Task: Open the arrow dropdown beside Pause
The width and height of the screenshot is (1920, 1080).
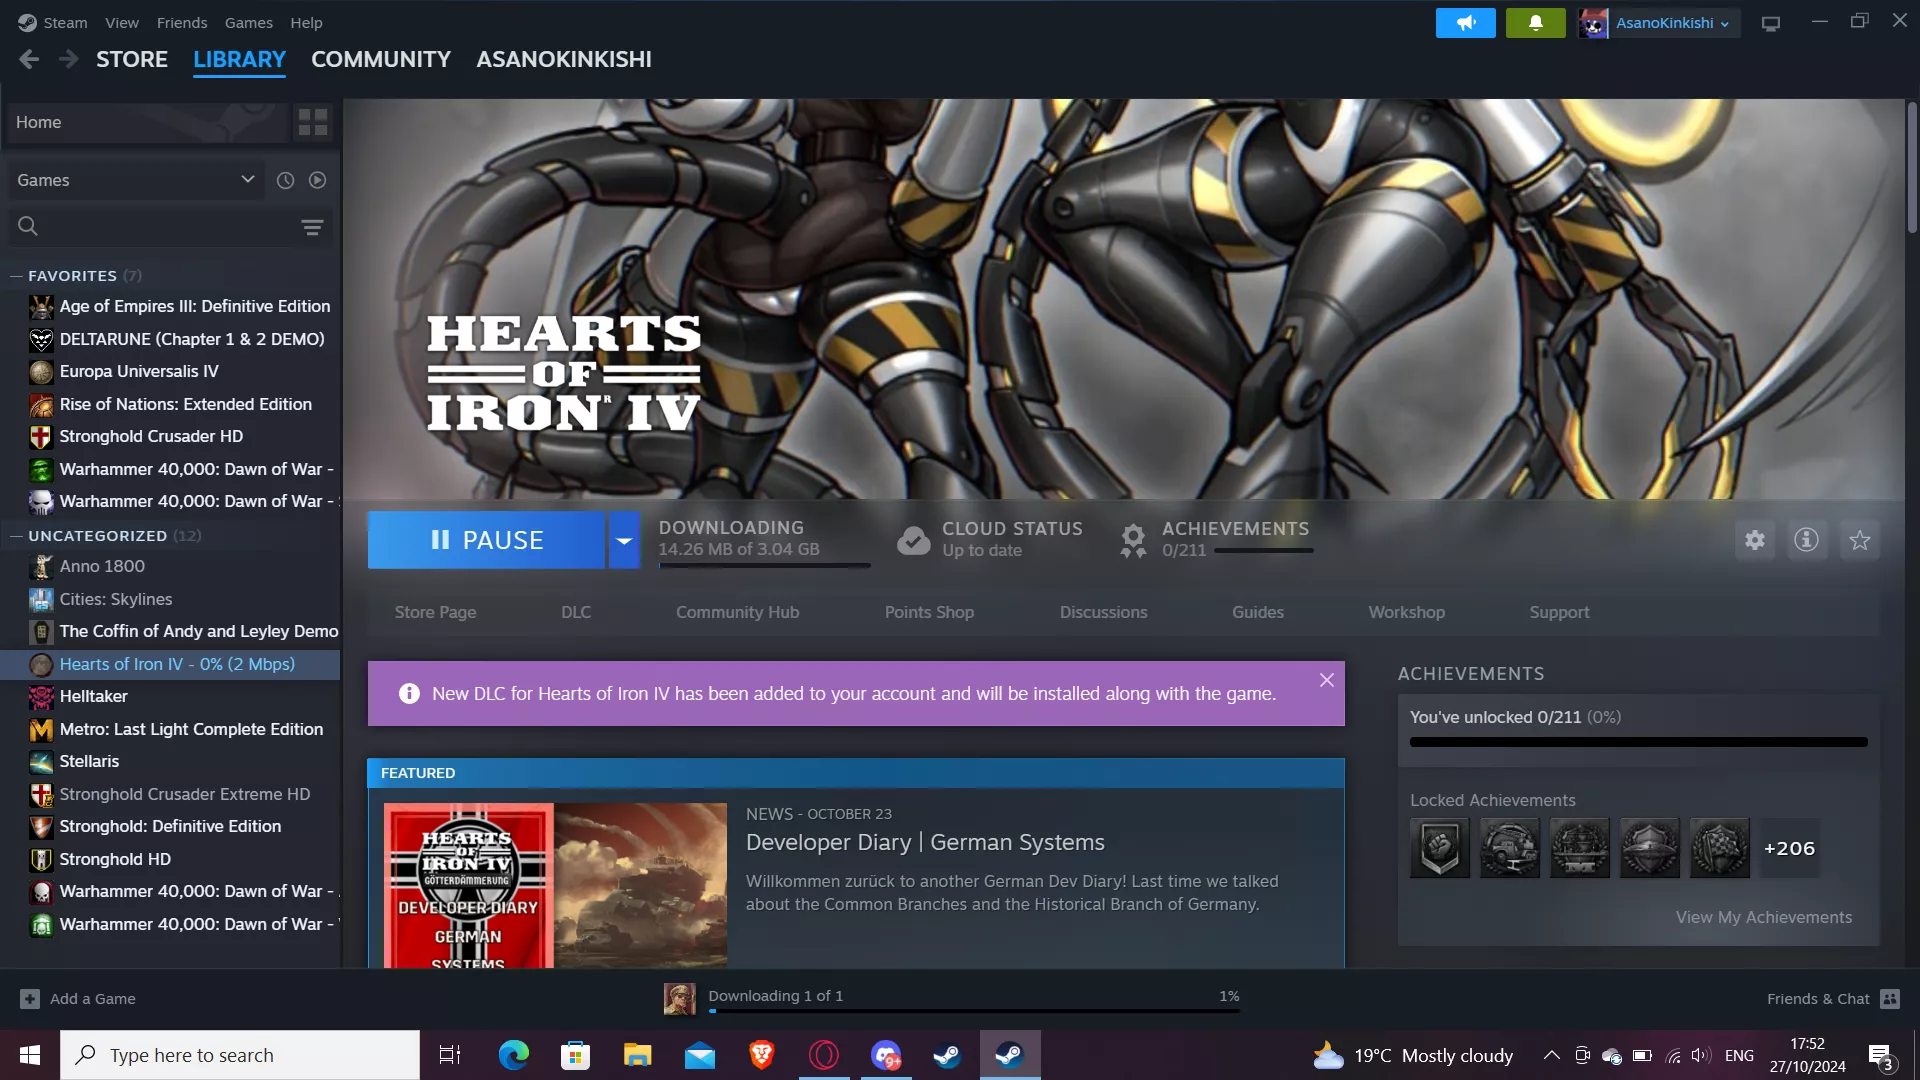Action: point(623,540)
